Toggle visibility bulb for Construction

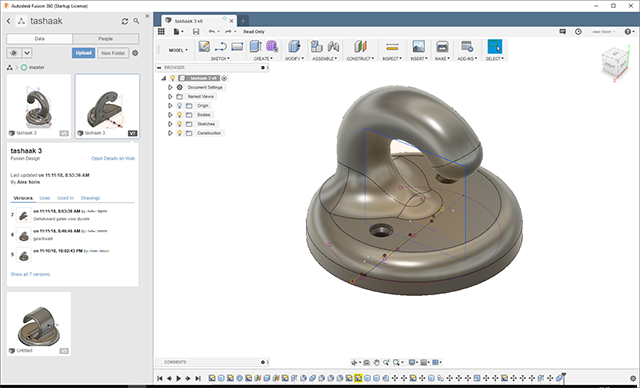tap(179, 133)
